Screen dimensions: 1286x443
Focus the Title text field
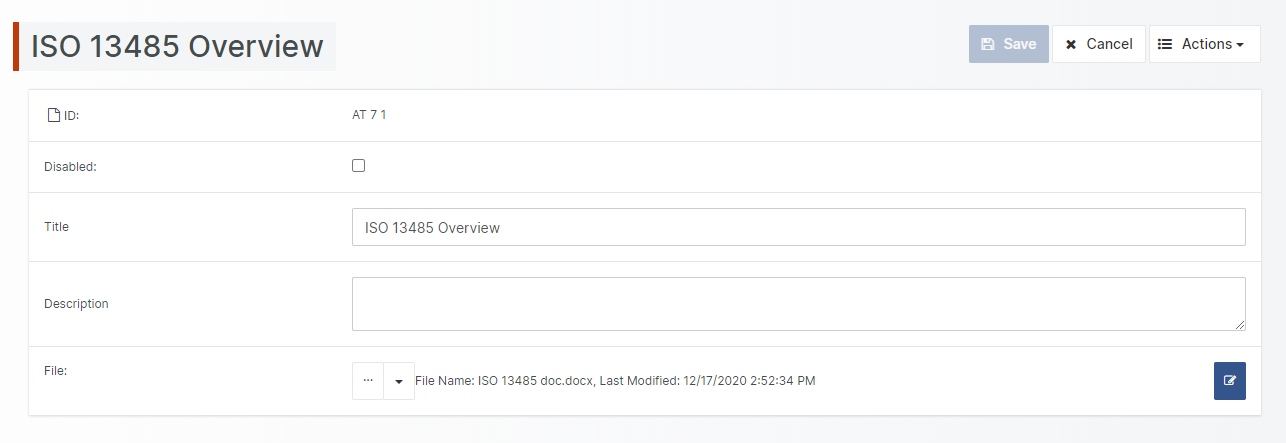(x=798, y=227)
